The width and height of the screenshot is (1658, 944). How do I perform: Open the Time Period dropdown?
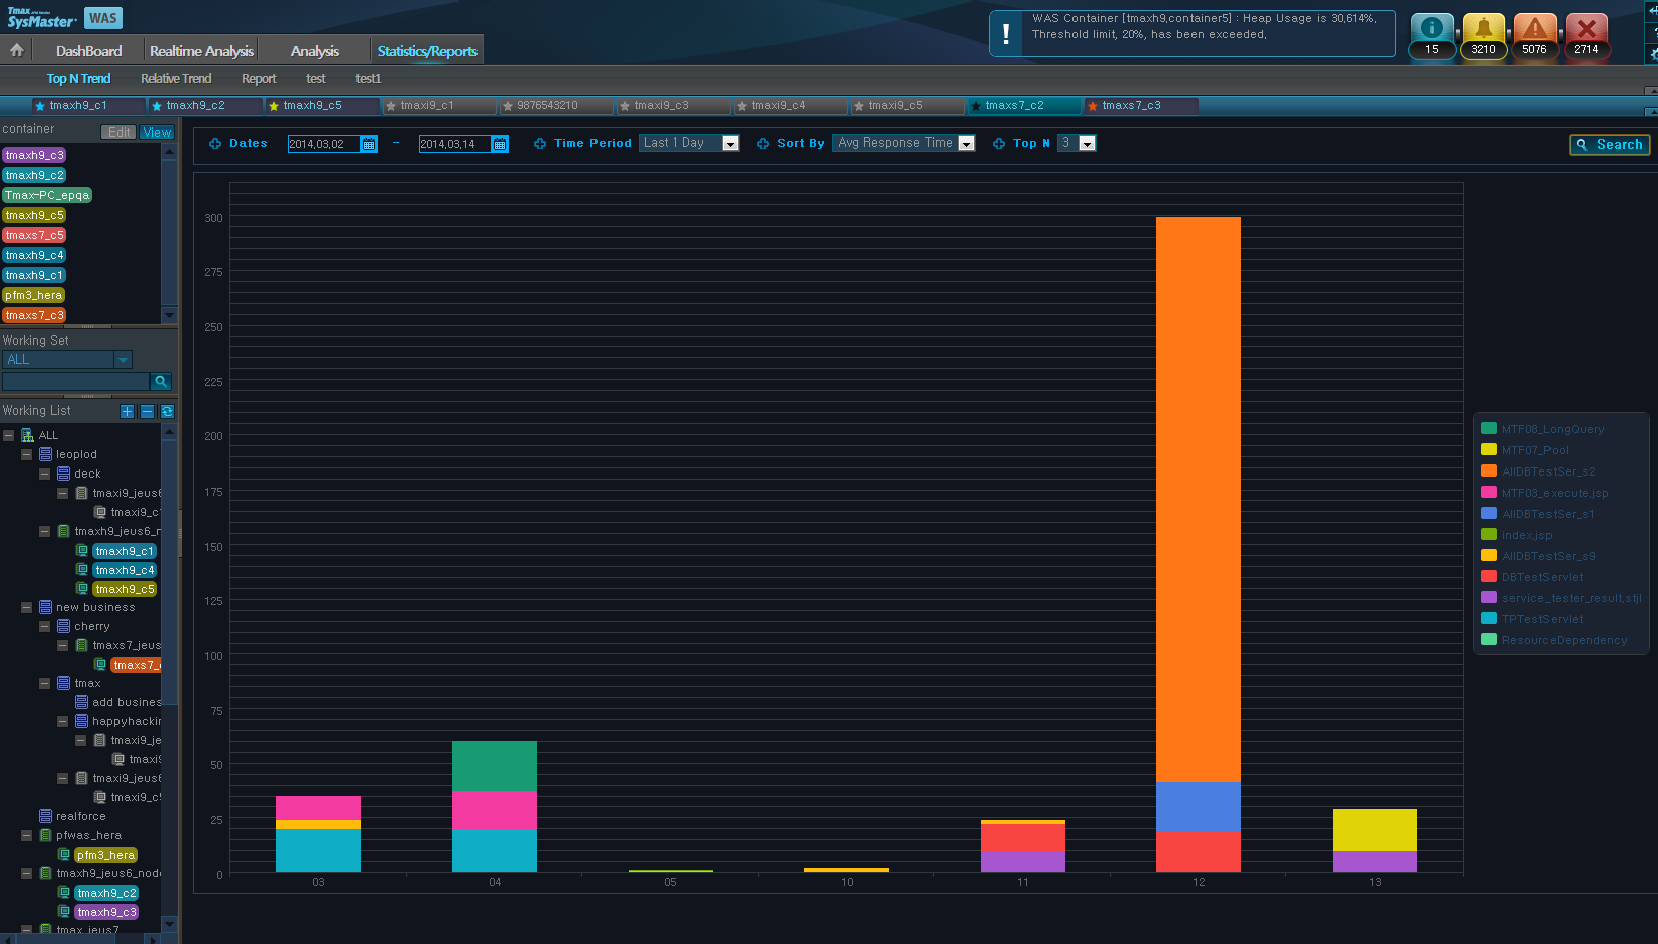pyautogui.click(x=689, y=143)
